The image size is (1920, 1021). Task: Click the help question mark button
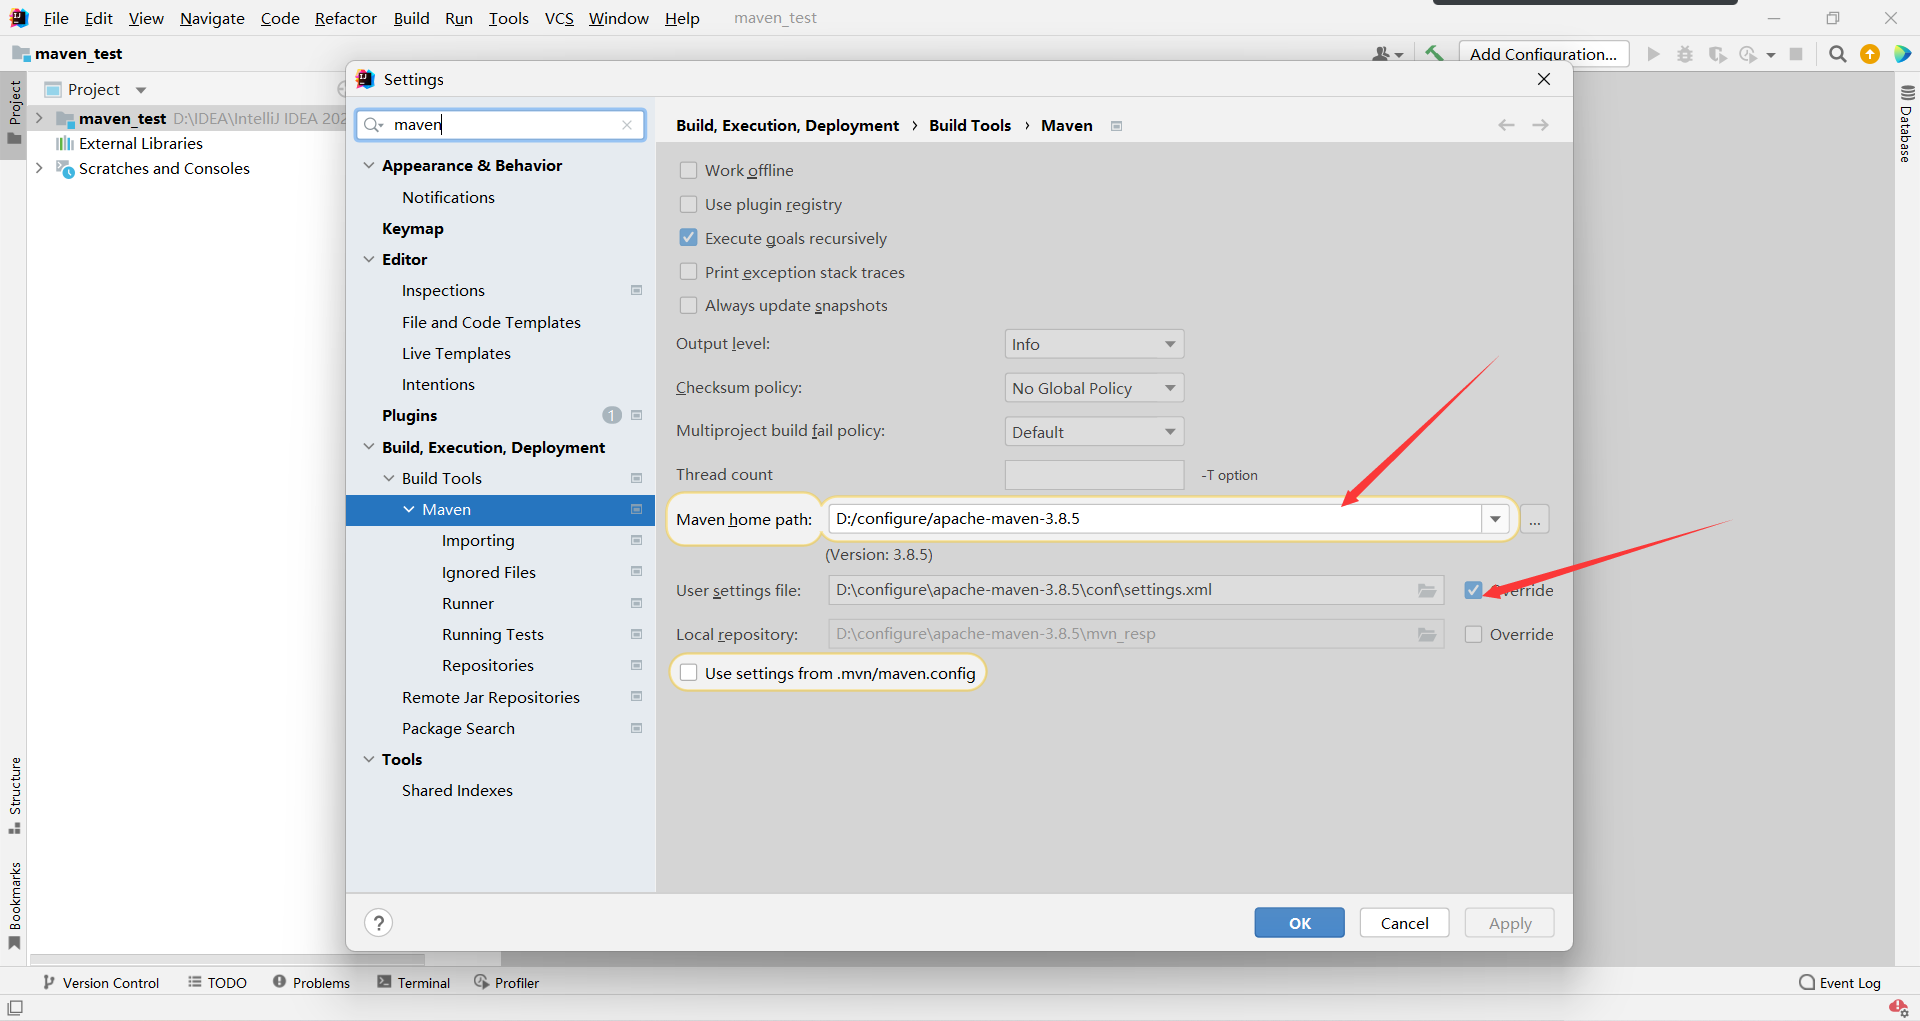click(378, 922)
